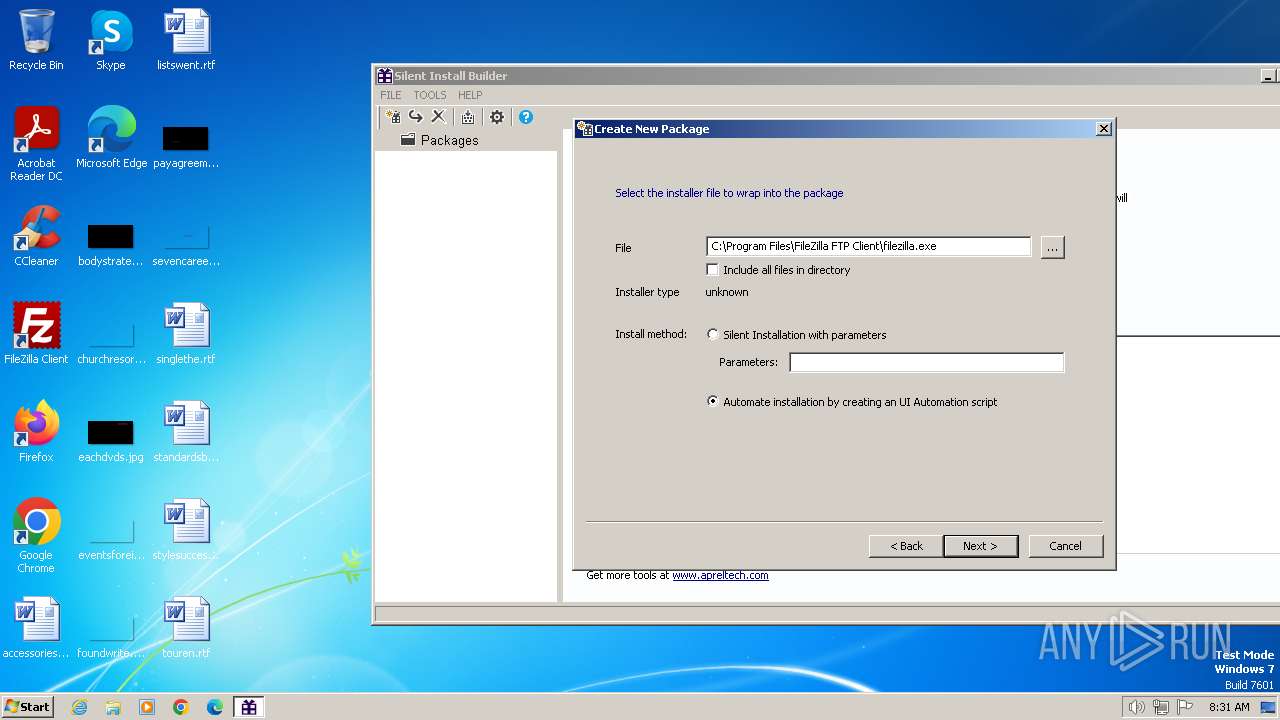The width and height of the screenshot is (1280, 720).
Task: Open Windows Media Player in taskbar
Action: pyautogui.click(x=147, y=707)
